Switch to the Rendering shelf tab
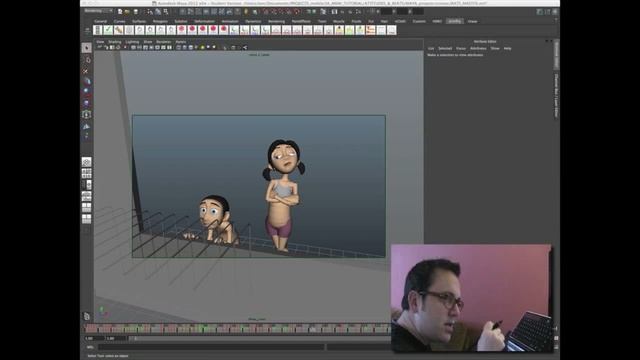 click(x=276, y=21)
